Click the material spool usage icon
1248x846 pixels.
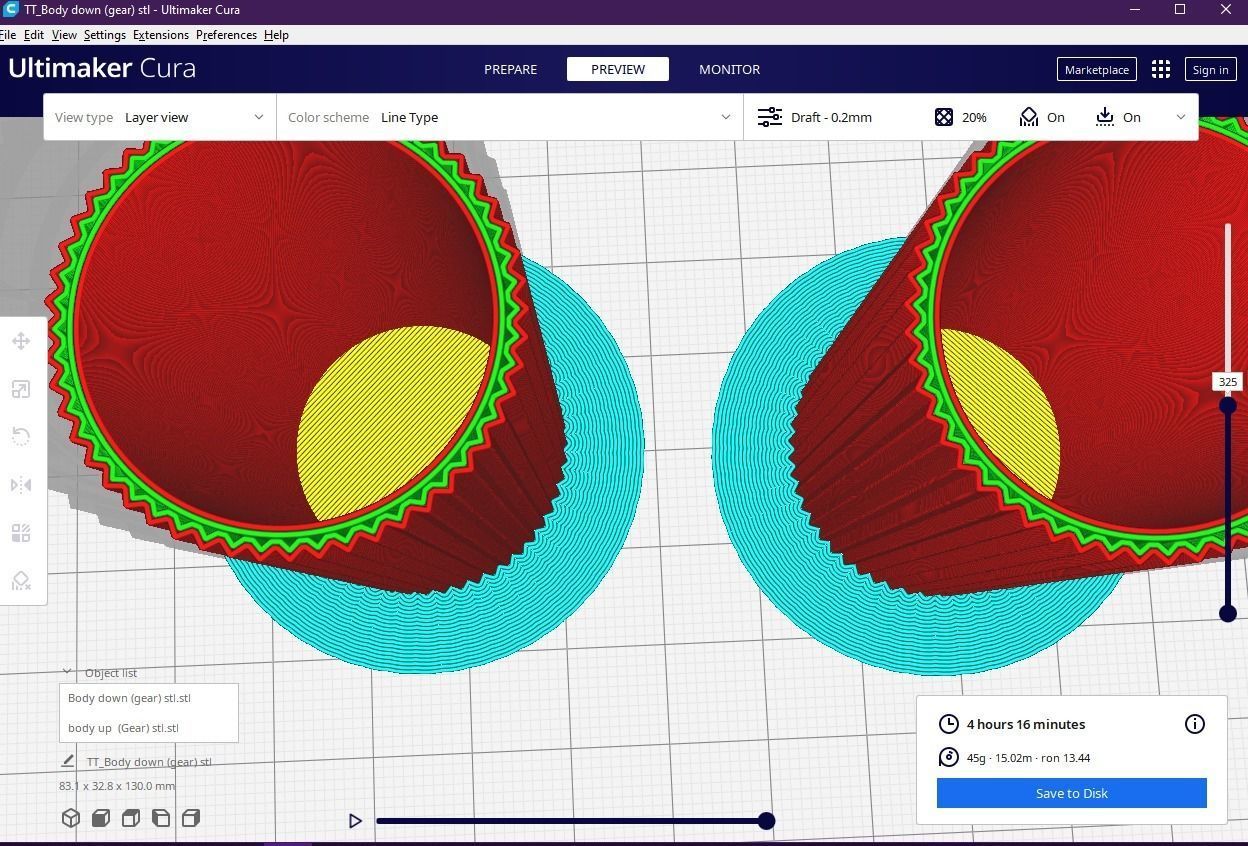point(948,757)
